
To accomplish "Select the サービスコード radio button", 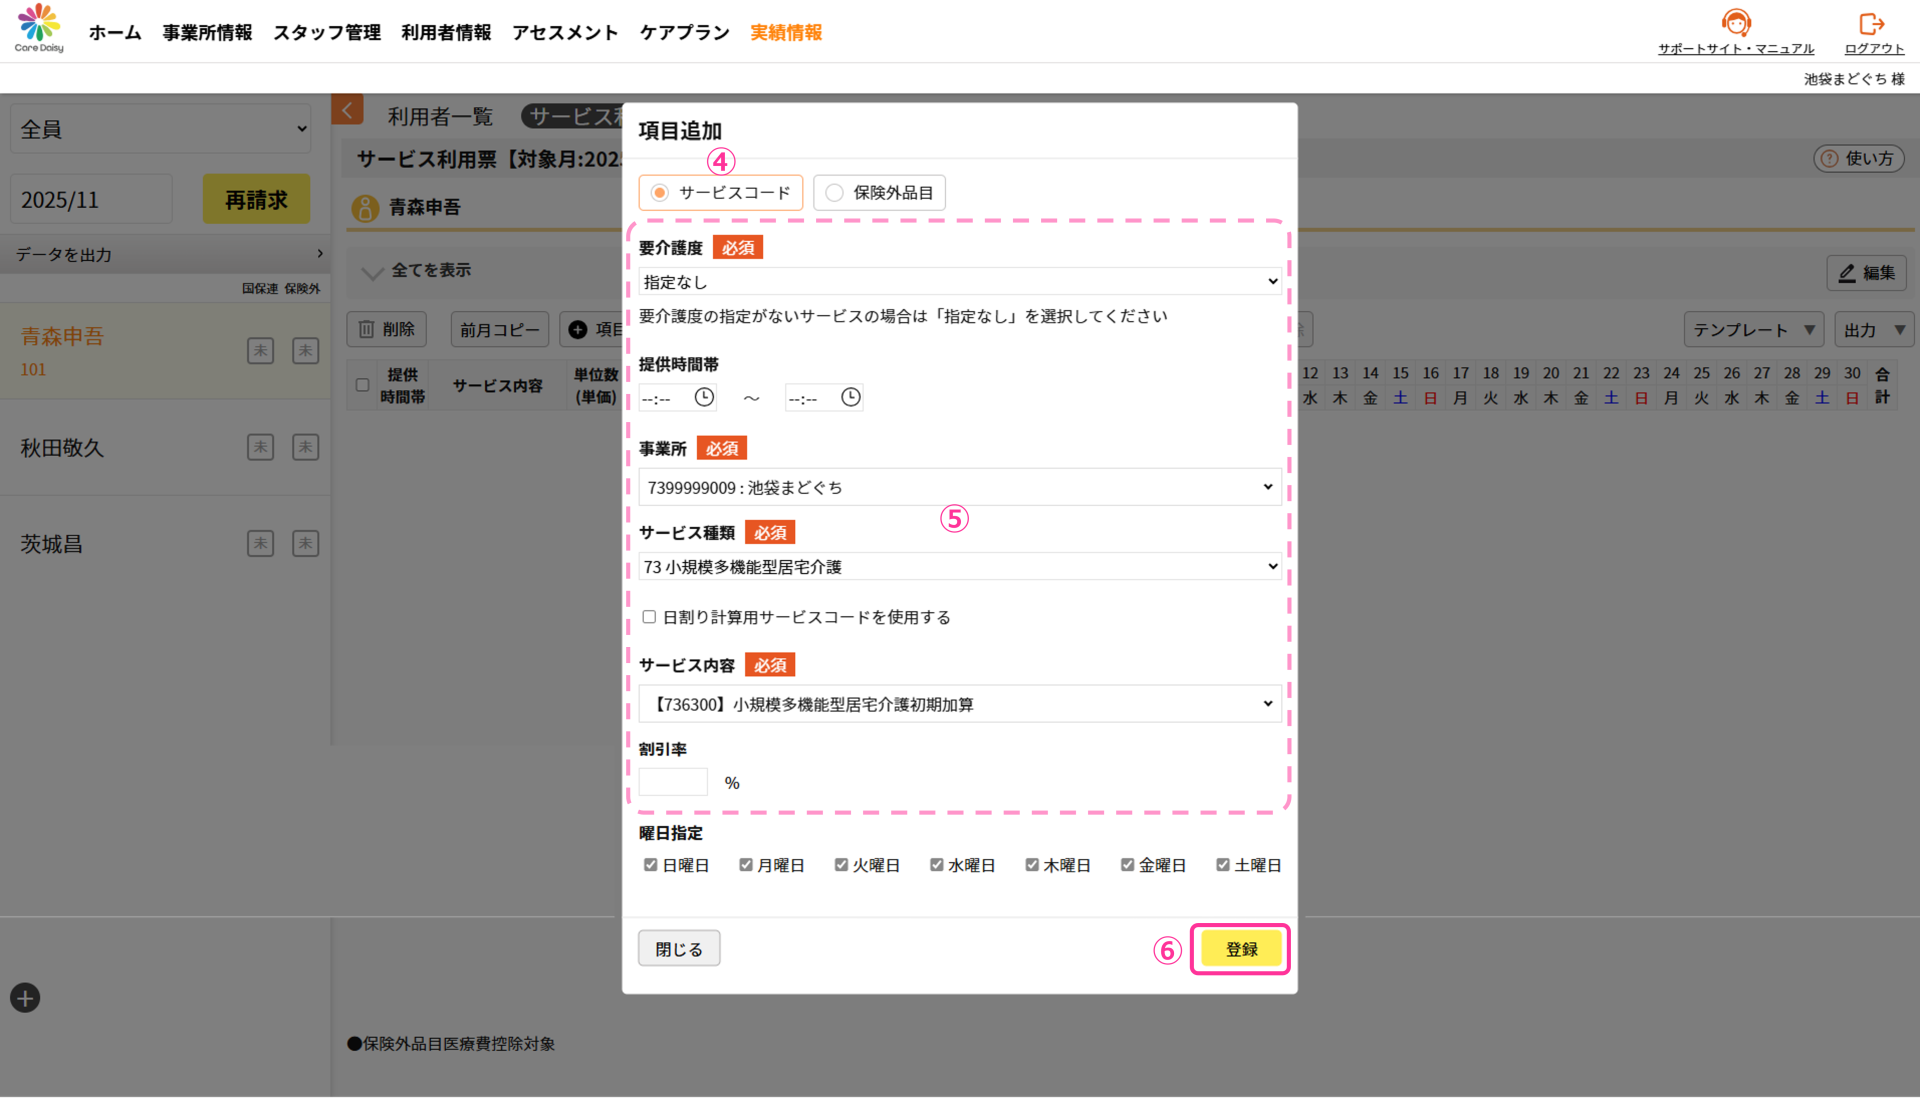I will tap(660, 193).
